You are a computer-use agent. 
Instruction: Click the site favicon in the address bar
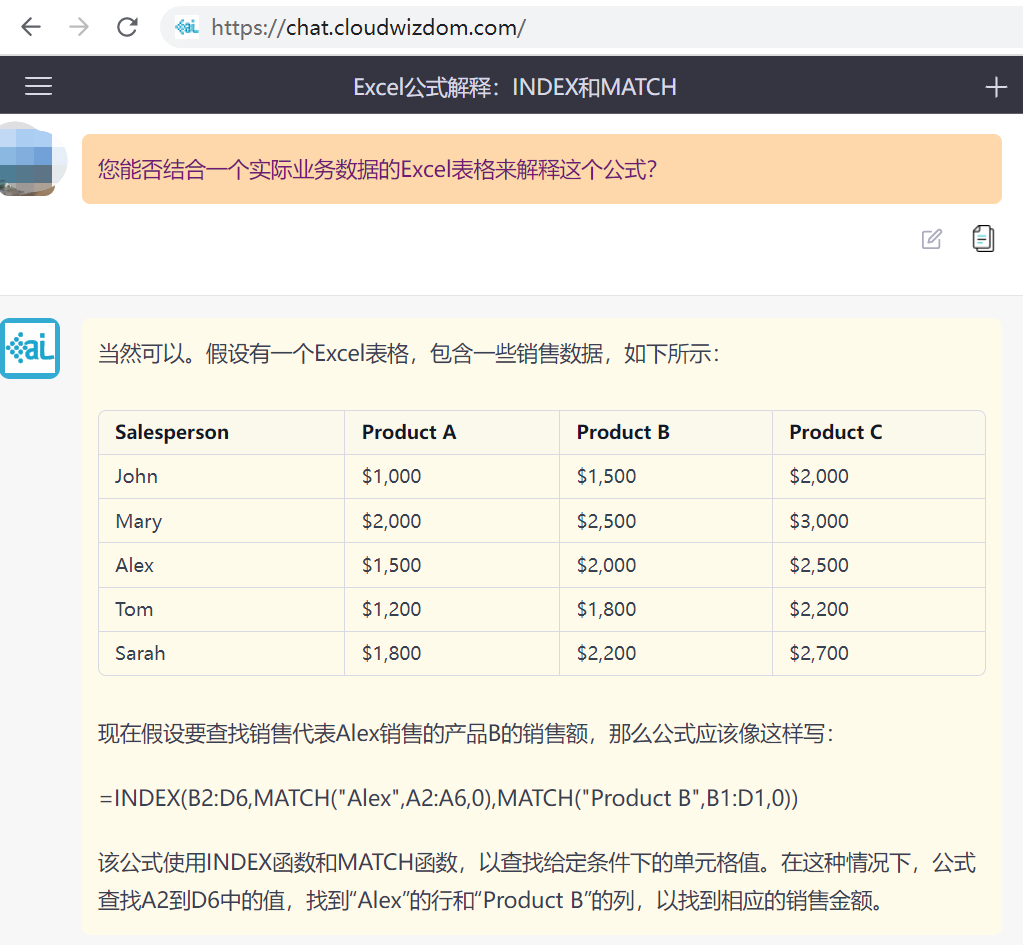tap(187, 27)
